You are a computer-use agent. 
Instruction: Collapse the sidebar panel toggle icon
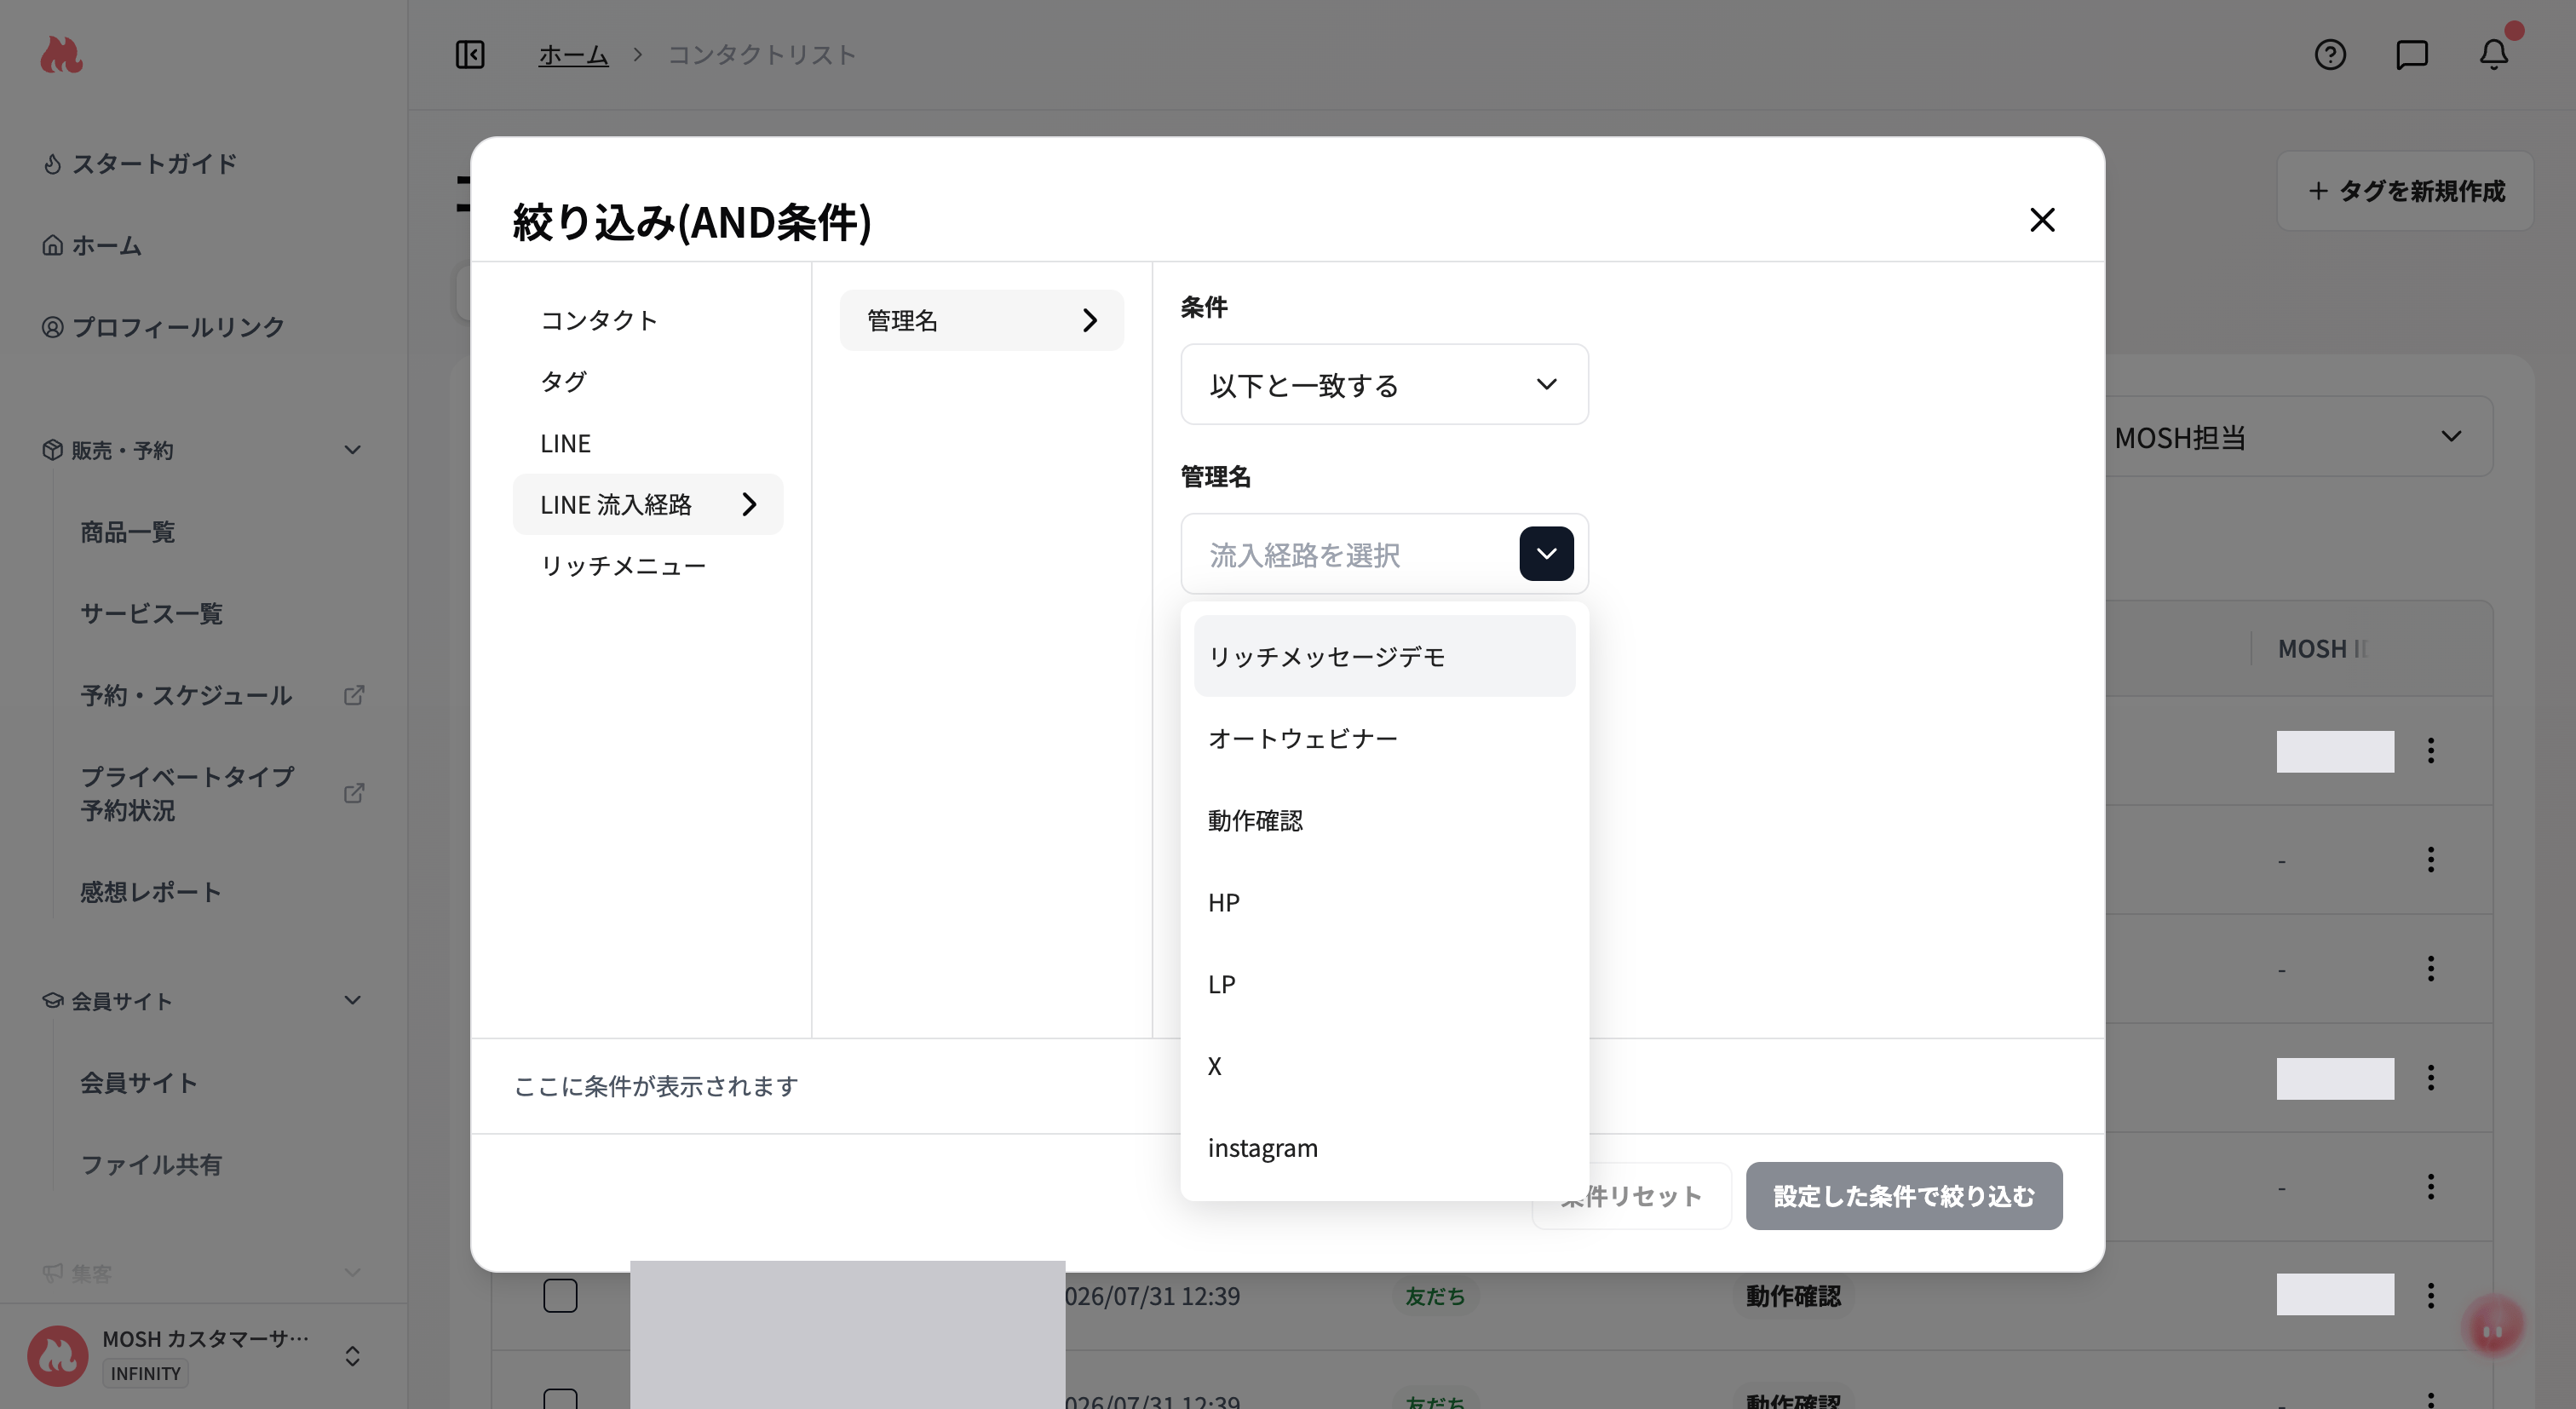click(470, 54)
